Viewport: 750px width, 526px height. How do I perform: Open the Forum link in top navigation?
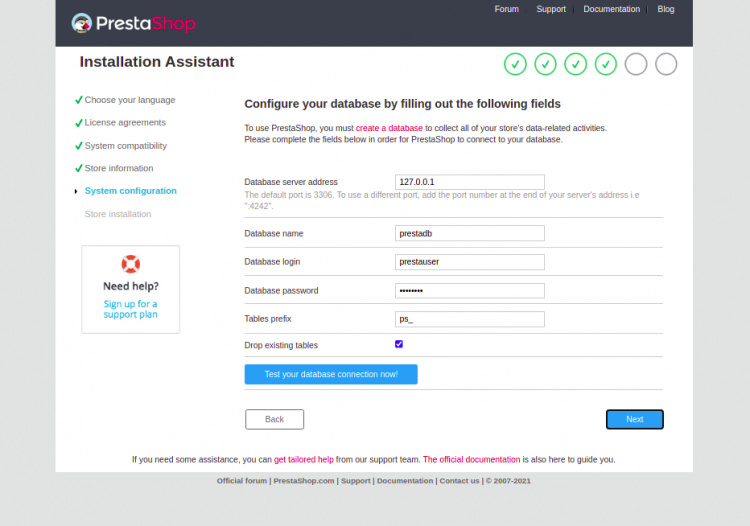click(506, 9)
